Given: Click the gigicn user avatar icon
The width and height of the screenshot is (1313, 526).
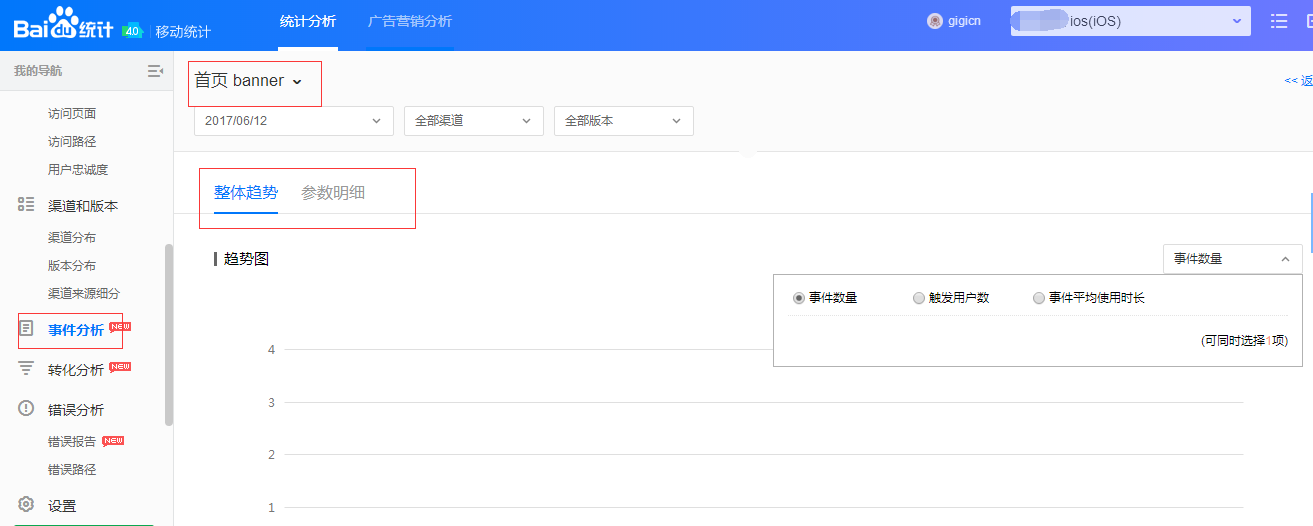Looking at the screenshot, I should pyautogui.click(x=935, y=21).
